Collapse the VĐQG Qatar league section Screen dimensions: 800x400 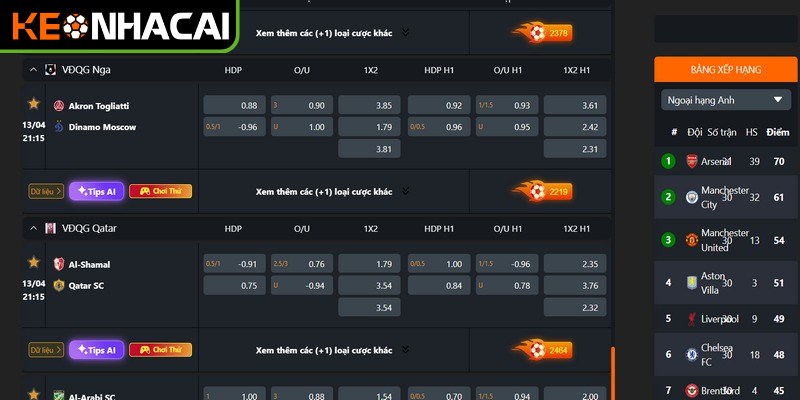click(32, 228)
